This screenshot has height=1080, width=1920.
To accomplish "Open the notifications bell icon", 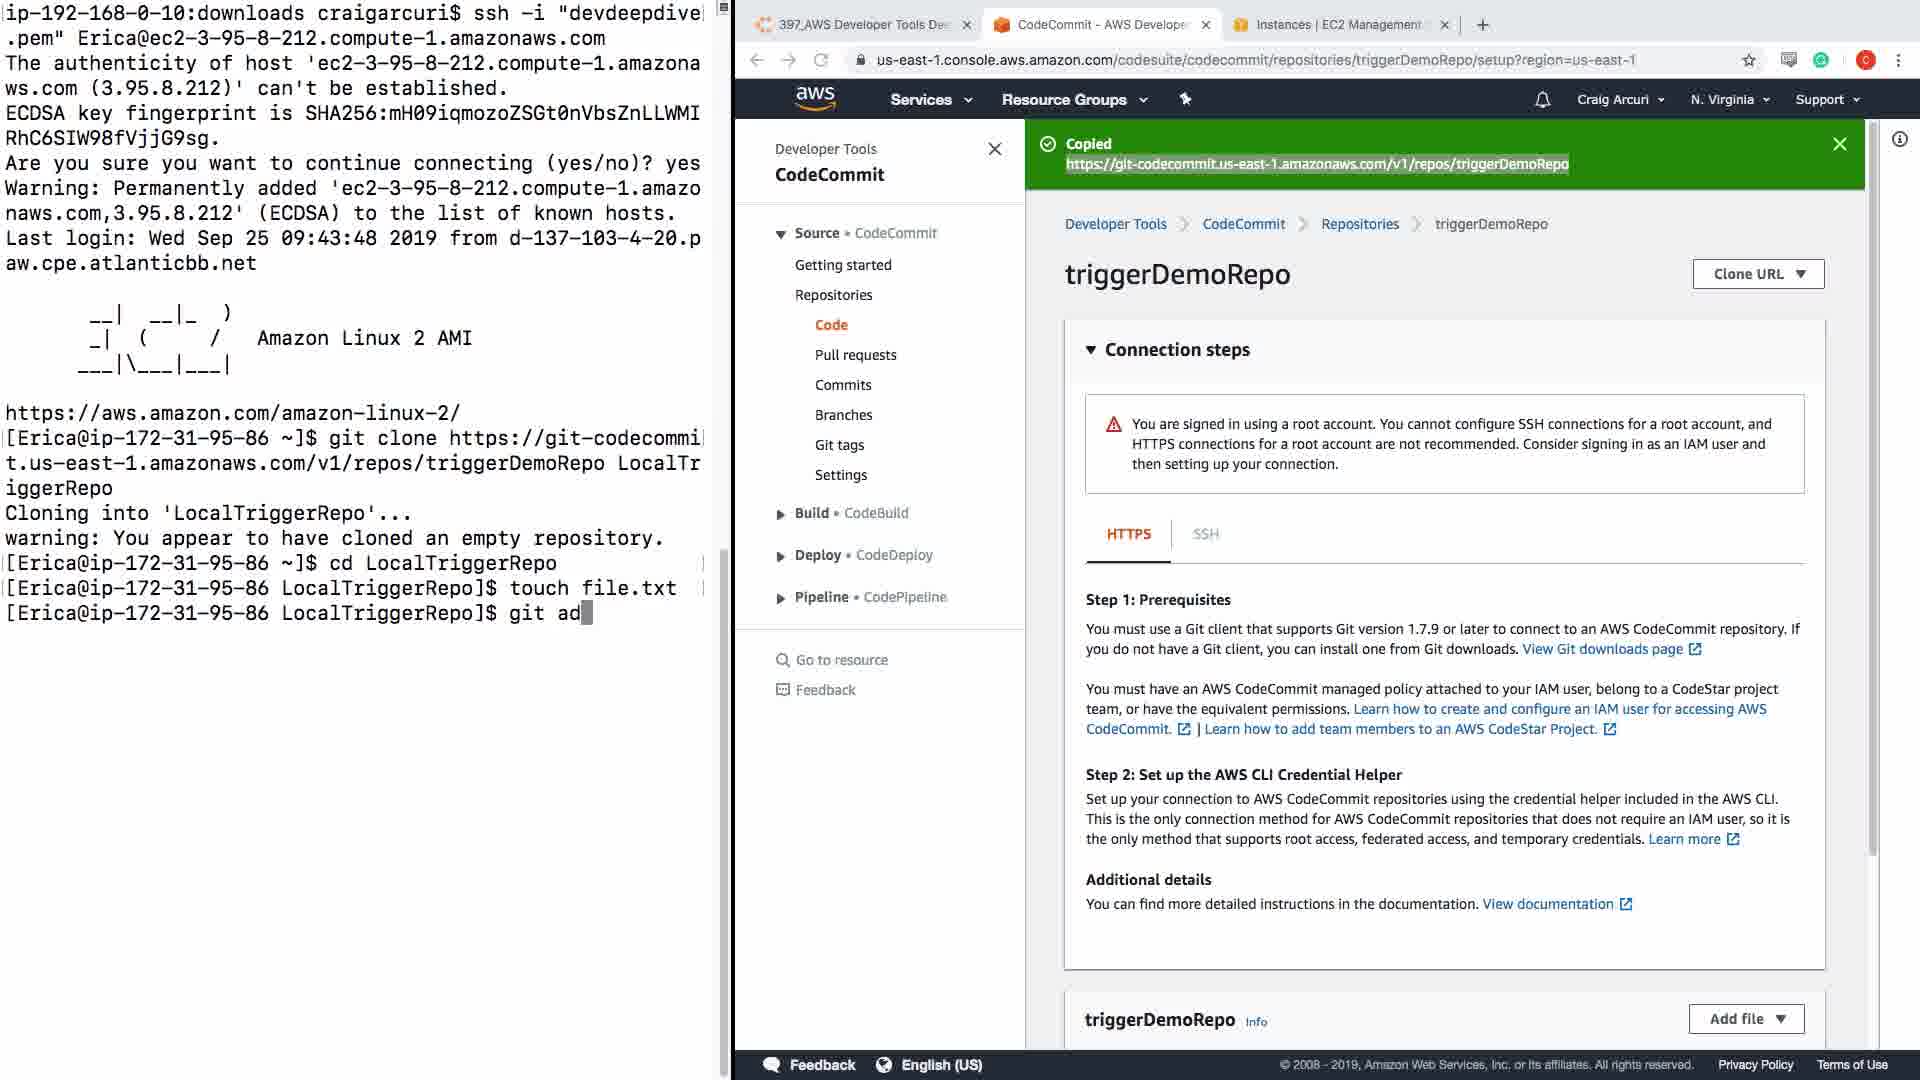I will click(1542, 99).
